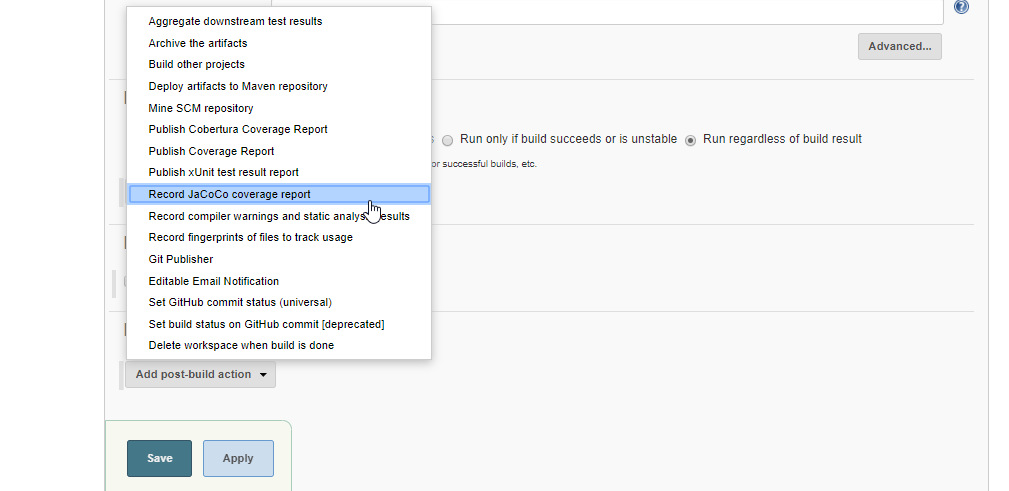The image size is (1009, 491).
Task: Open the Advanced... settings button
Action: click(x=900, y=46)
